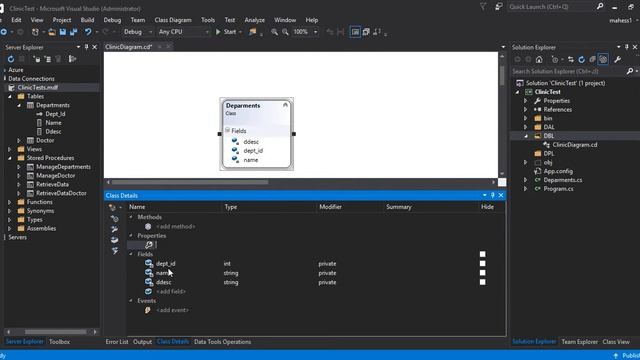Click the <add method> placeholder
Image resolution: width=640 pixels, height=360 pixels.
[x=176, y=227]
